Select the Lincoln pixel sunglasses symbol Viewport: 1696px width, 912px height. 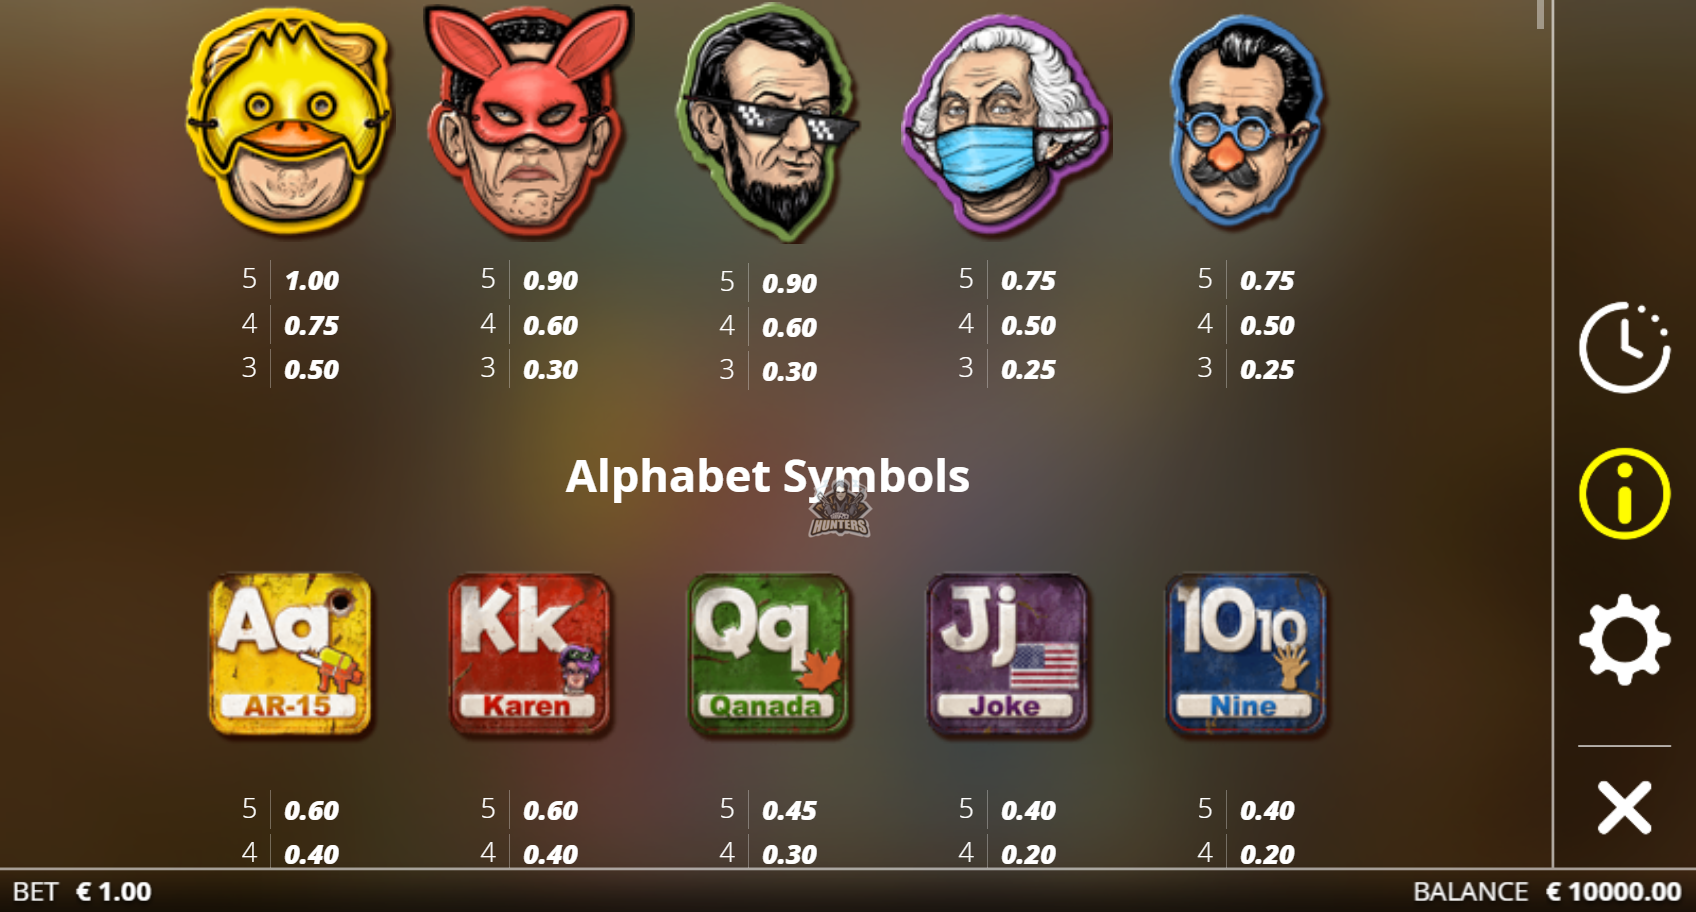[767, 122]
